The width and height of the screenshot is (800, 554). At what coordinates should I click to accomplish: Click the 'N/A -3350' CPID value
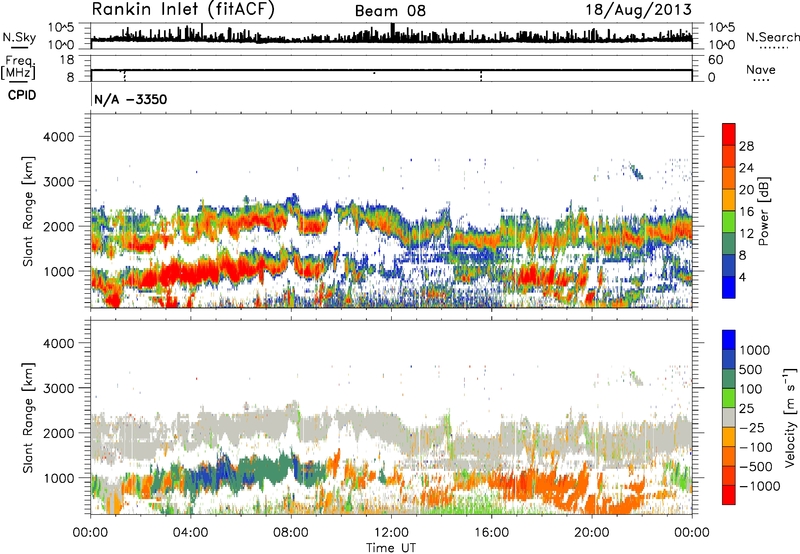[131, 99]
